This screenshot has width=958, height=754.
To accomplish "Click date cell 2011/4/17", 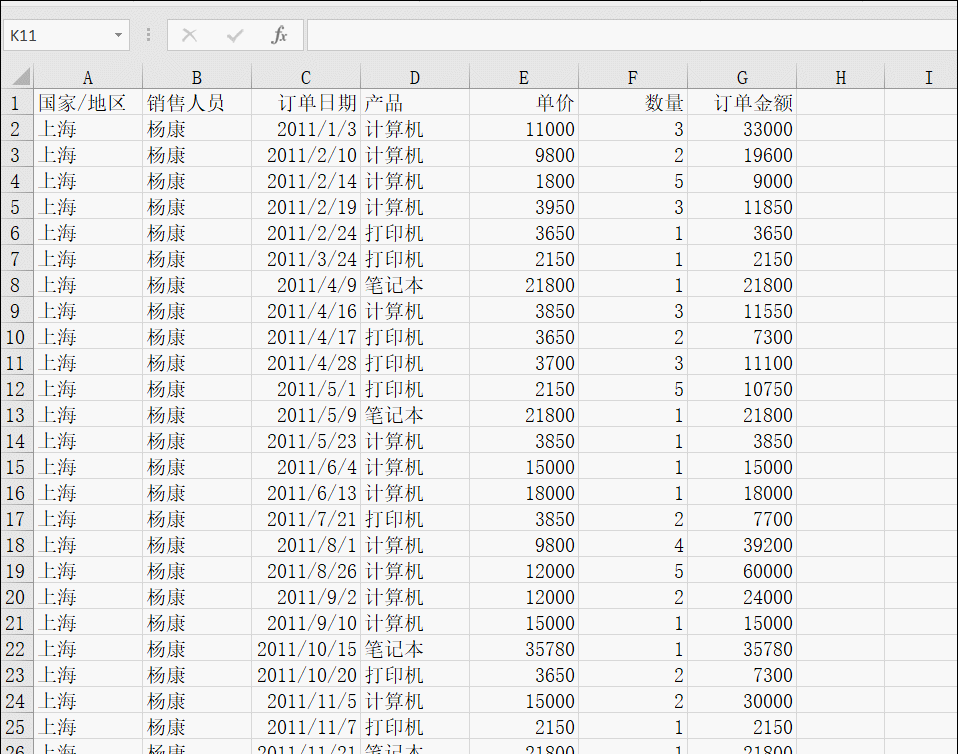I will [x=306, y=337].
